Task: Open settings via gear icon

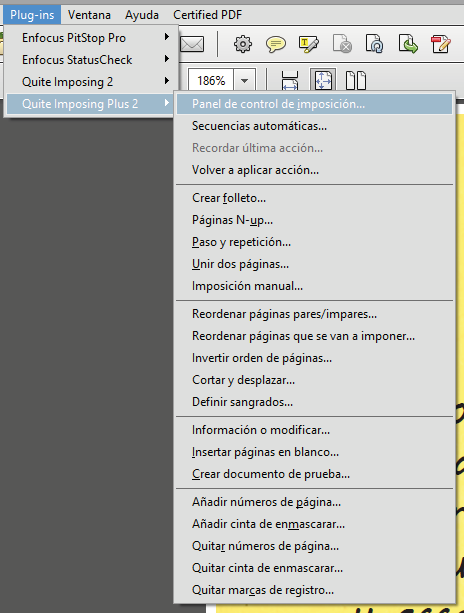Action: point(243,44)
